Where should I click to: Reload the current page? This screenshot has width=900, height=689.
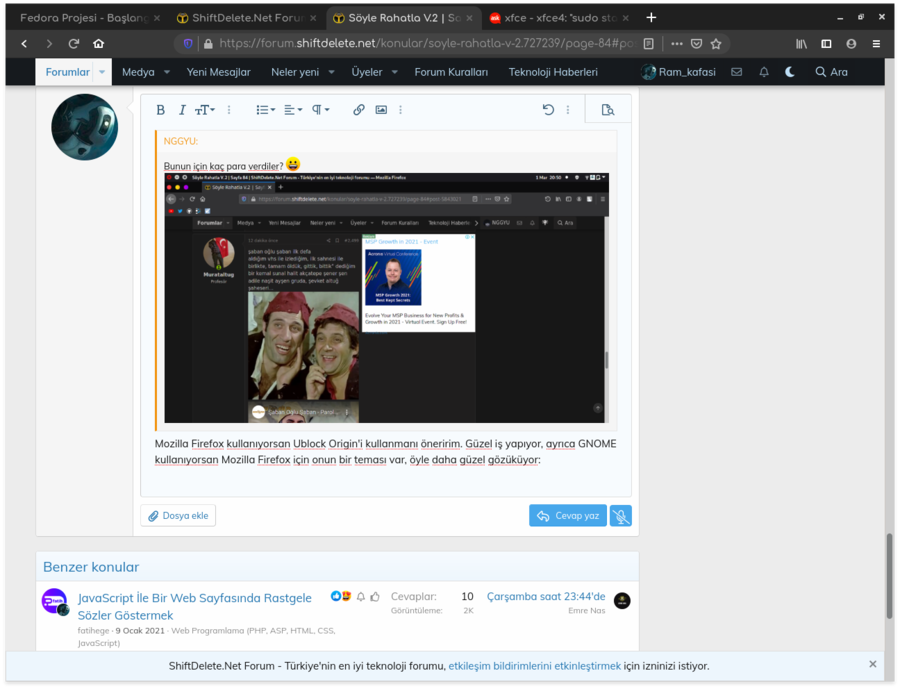pyautogui.click(x=73, y=44)
